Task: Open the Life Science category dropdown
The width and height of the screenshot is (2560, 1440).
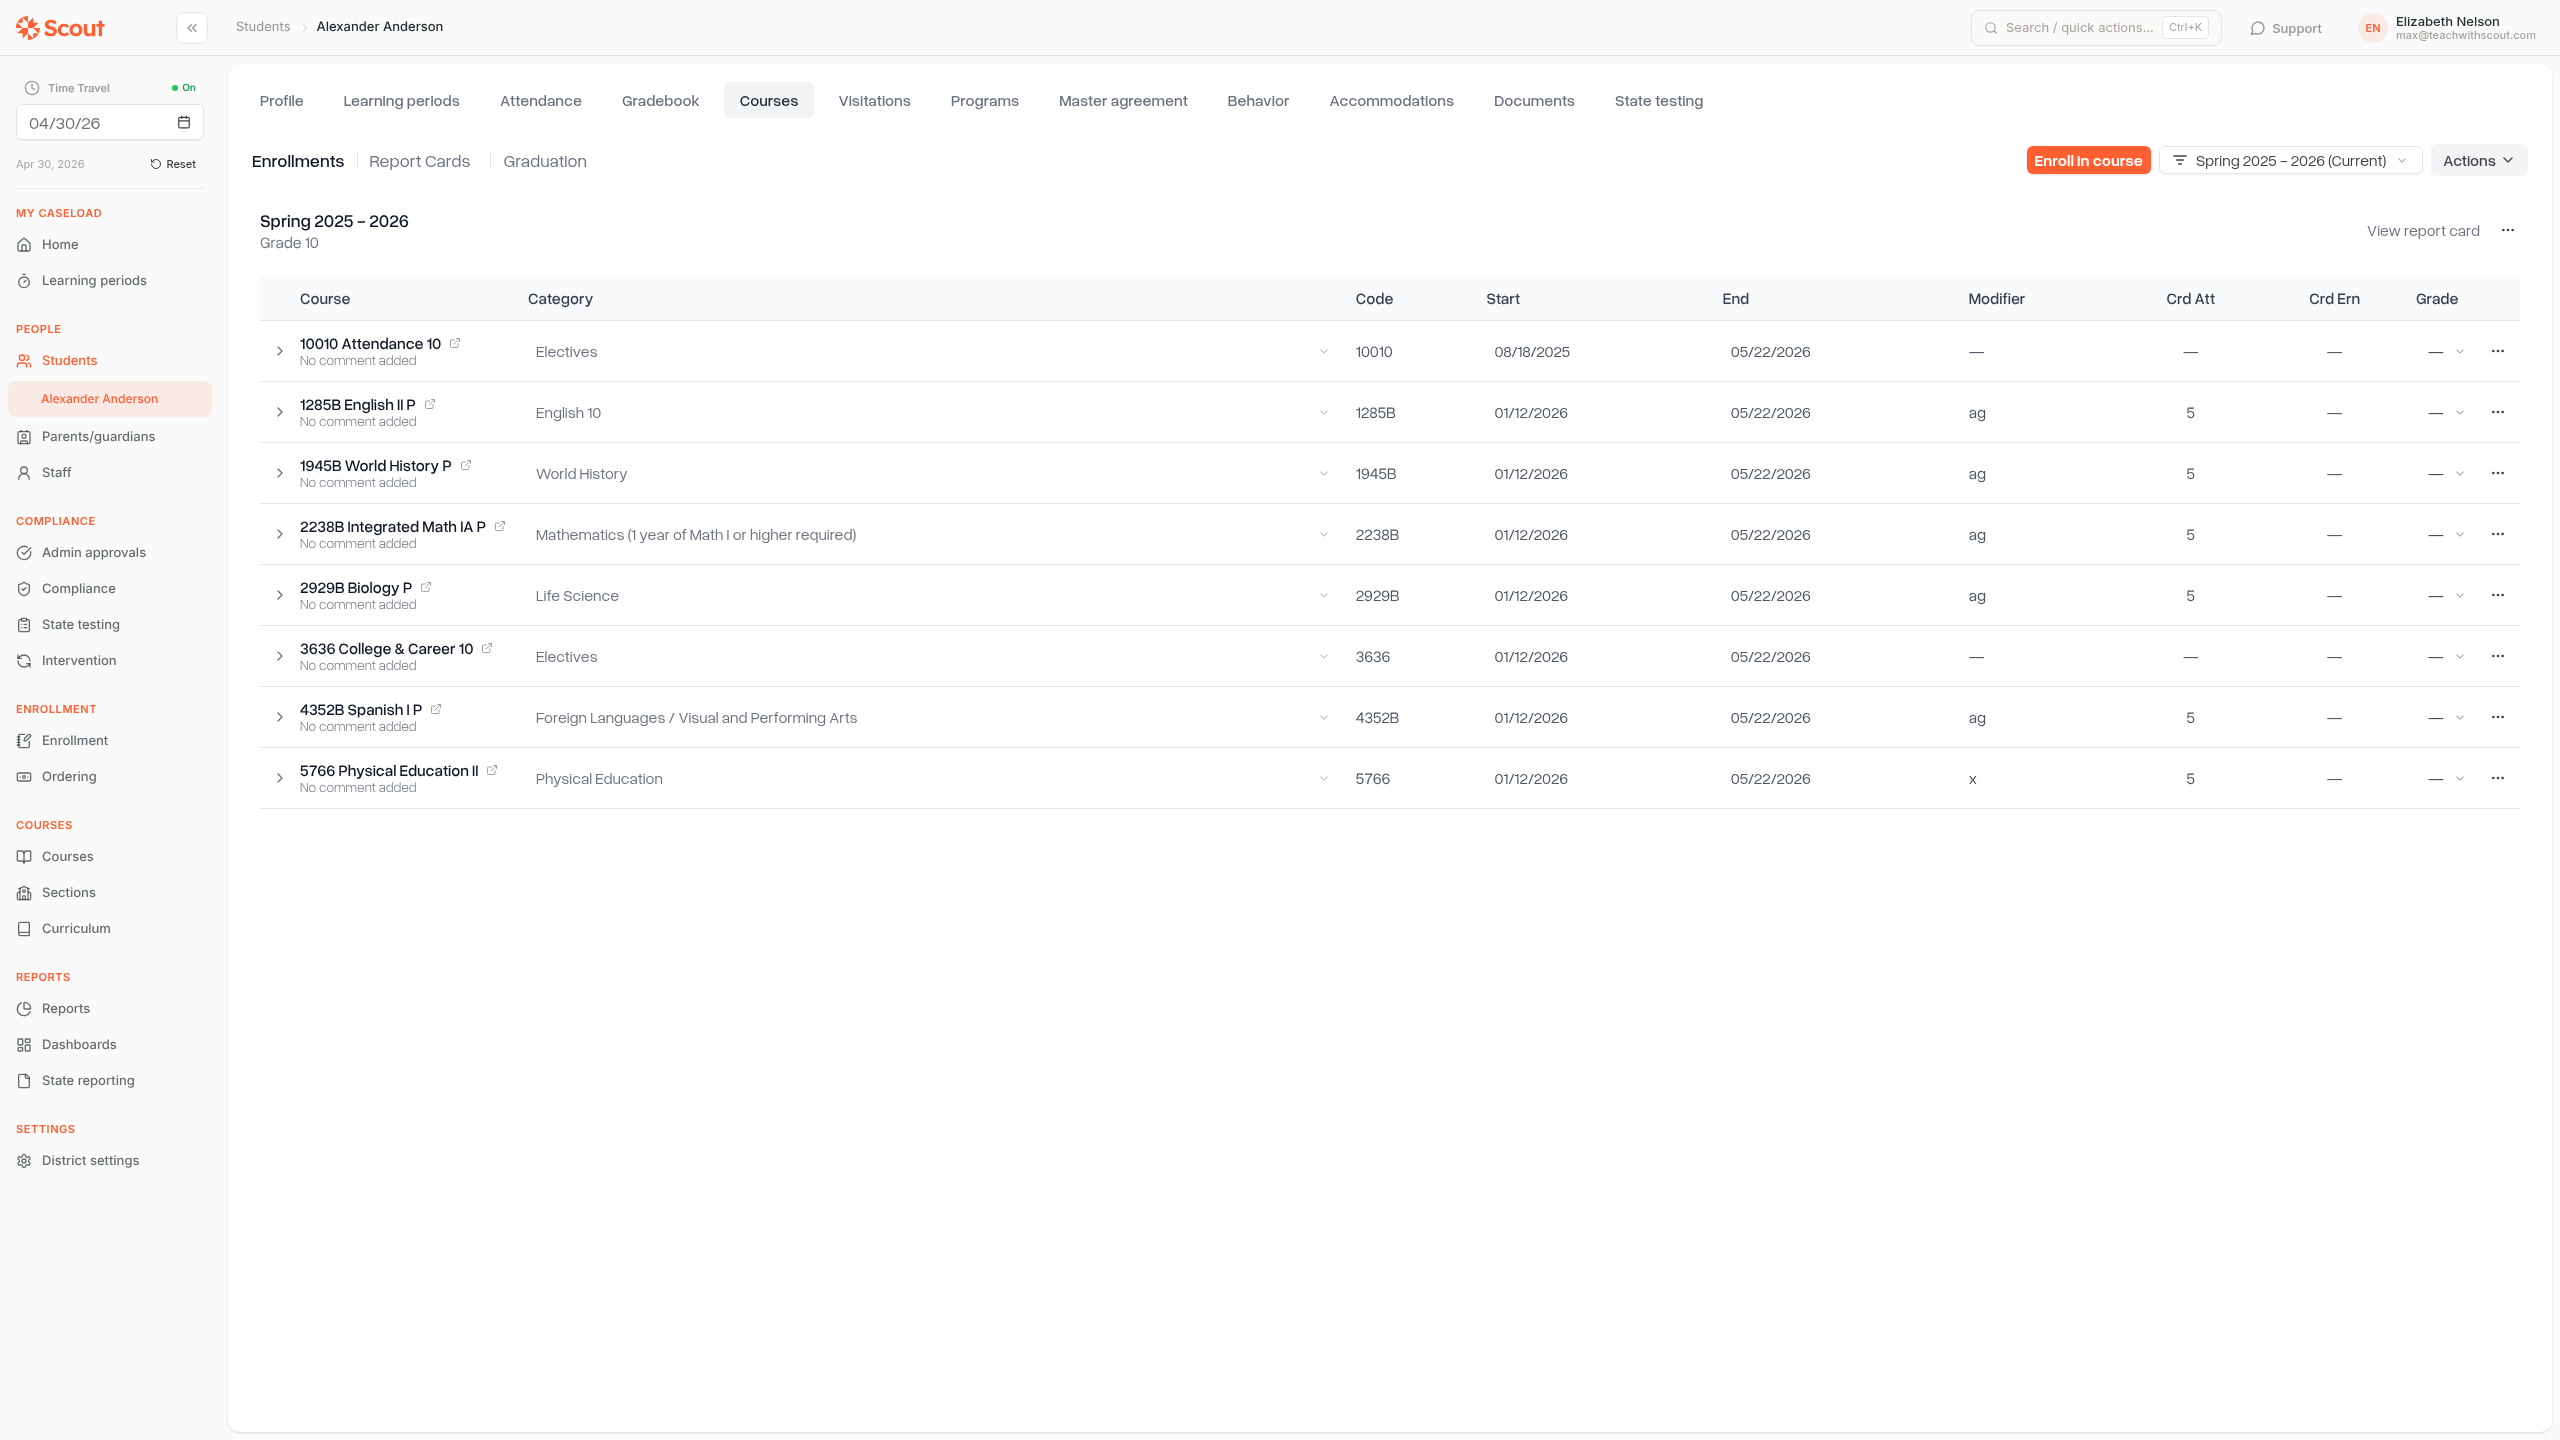Action: [932, 596]
